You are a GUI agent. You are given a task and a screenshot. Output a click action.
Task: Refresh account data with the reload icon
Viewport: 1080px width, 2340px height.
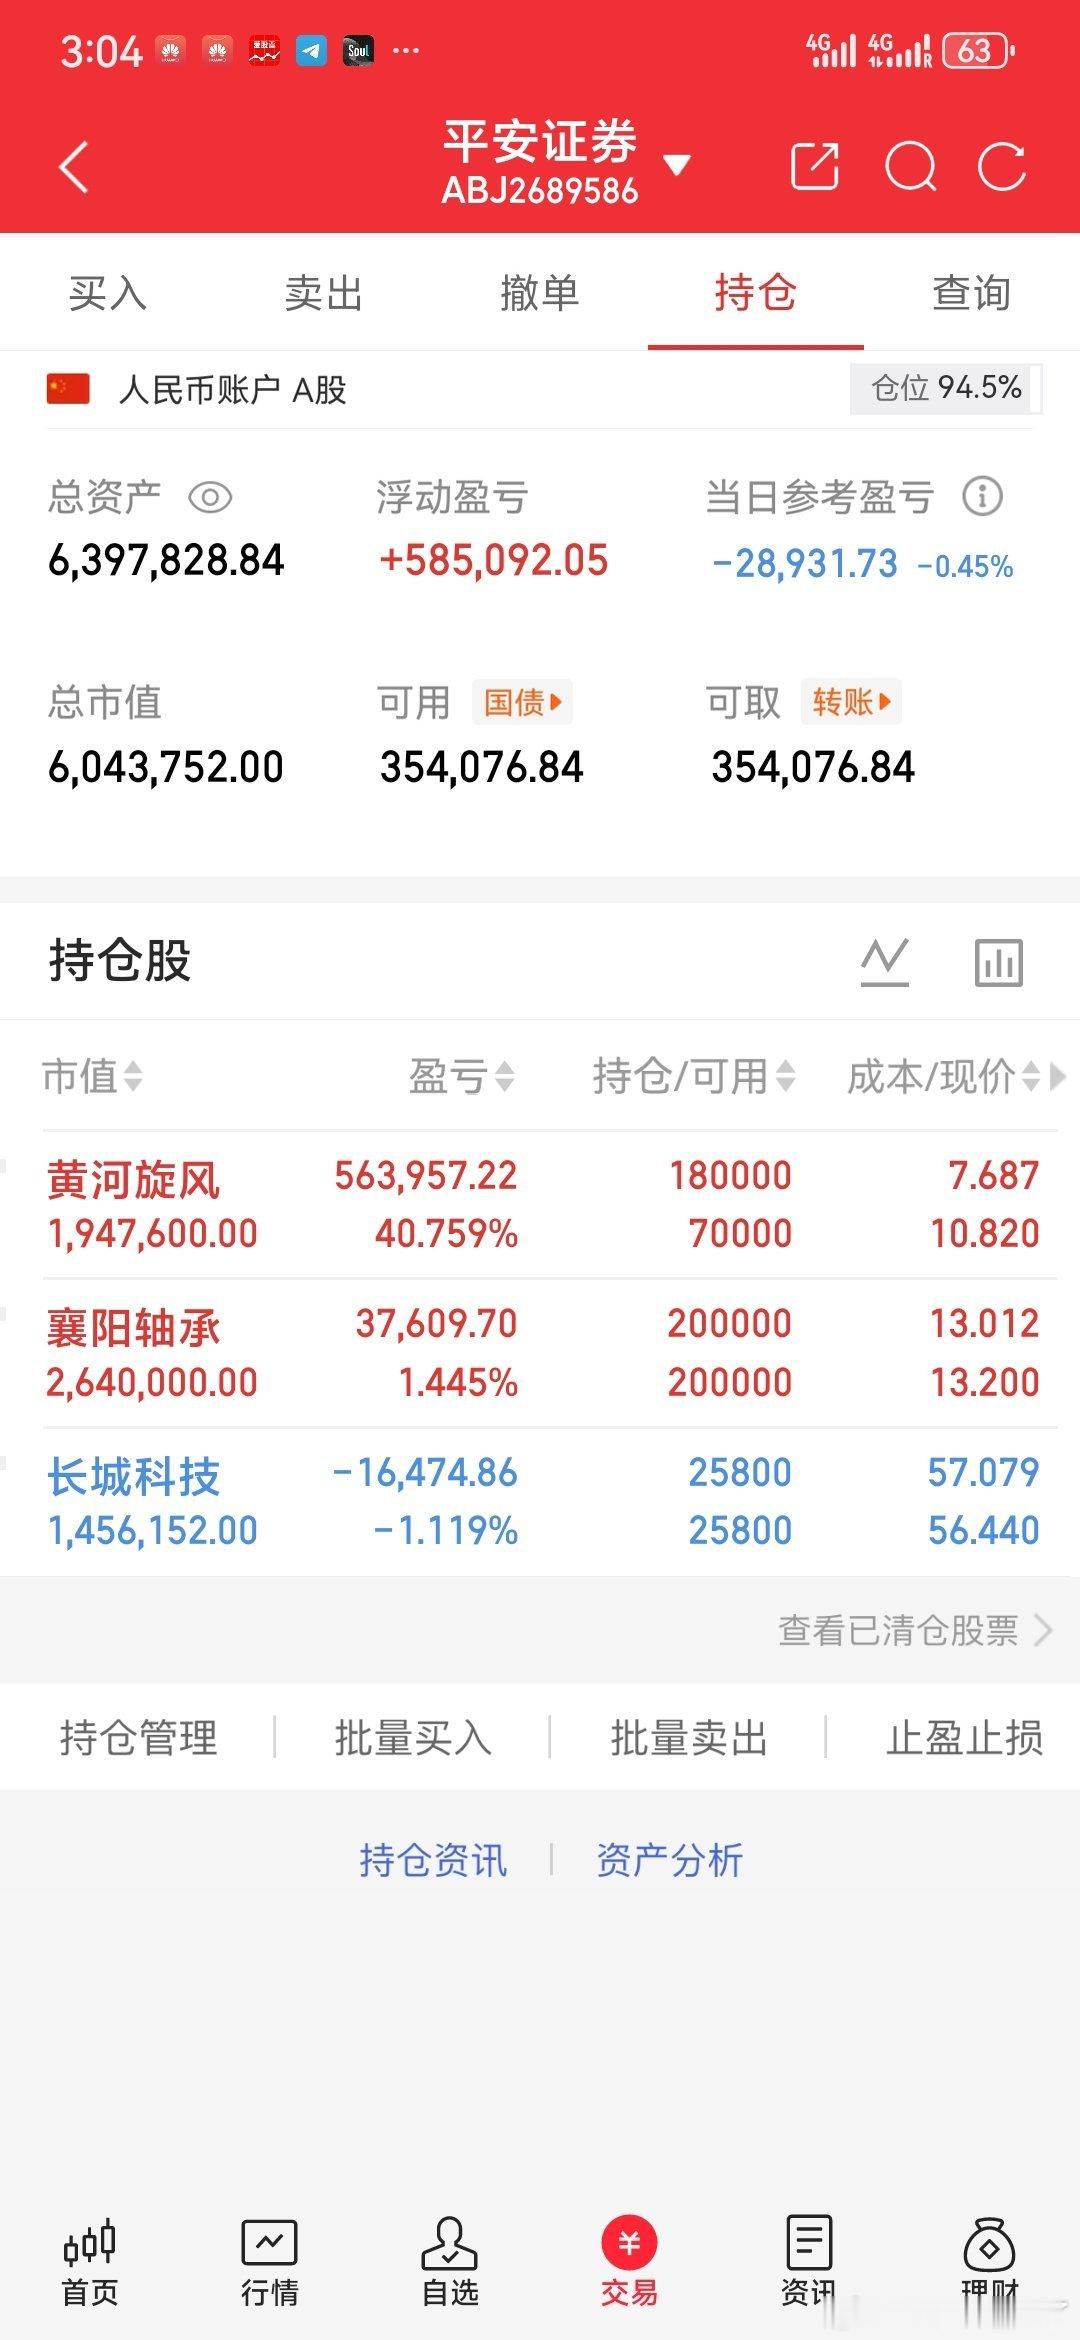point(1002,166)
